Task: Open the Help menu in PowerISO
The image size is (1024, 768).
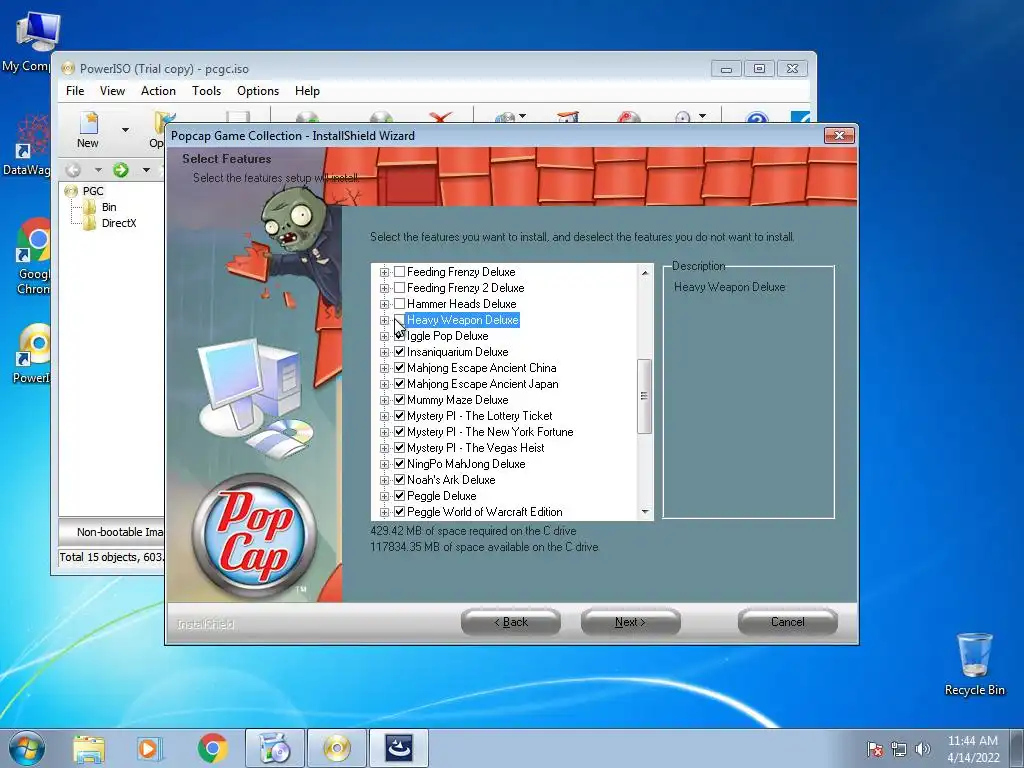Action: click(x=307, y=91)
